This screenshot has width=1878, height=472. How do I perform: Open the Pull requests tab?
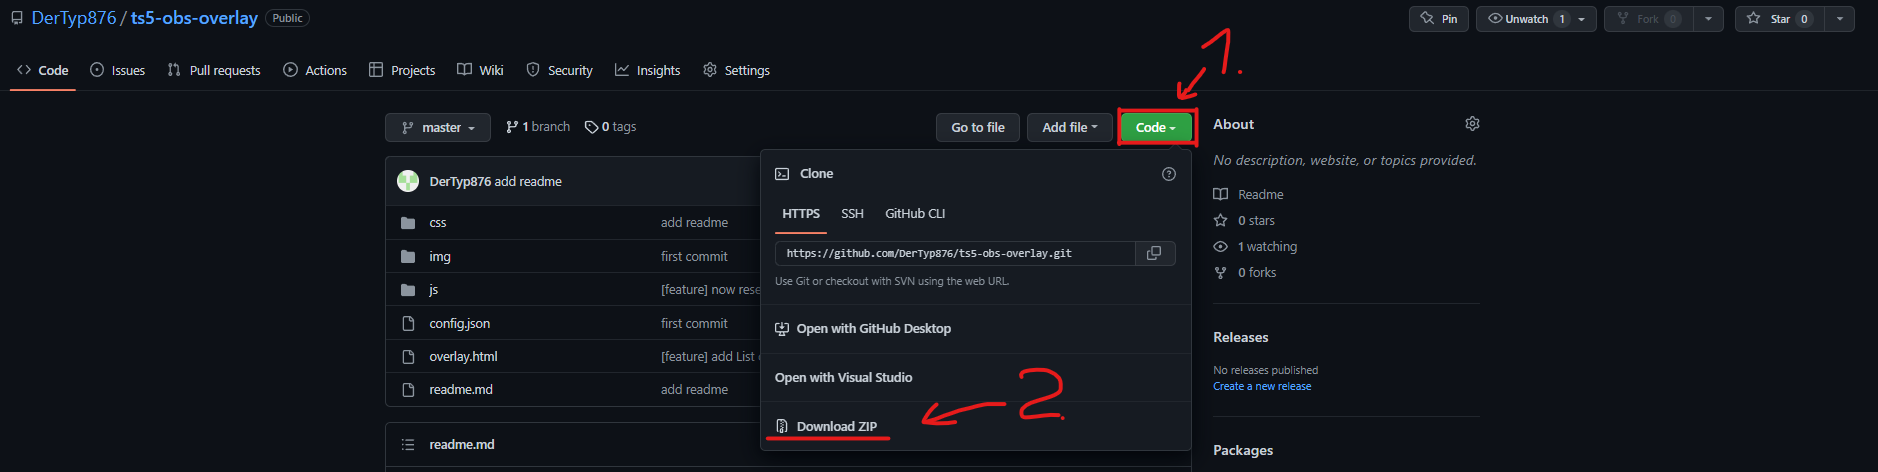click(213, 70)
